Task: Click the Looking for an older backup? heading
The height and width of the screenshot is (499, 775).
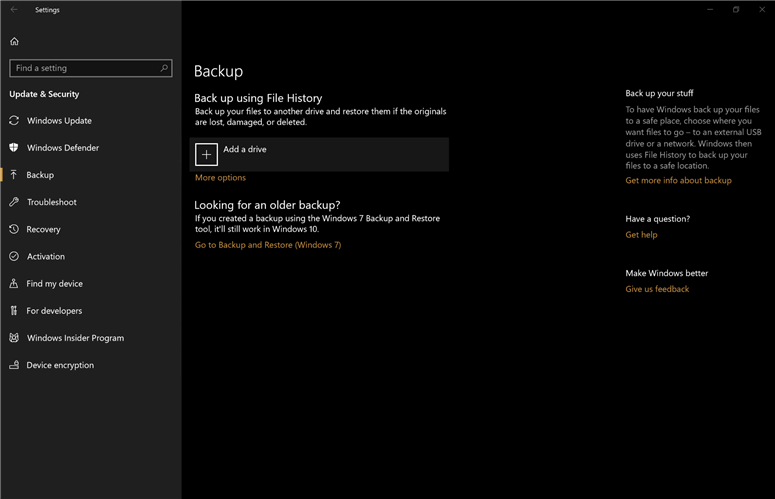Action: (267, 205)
